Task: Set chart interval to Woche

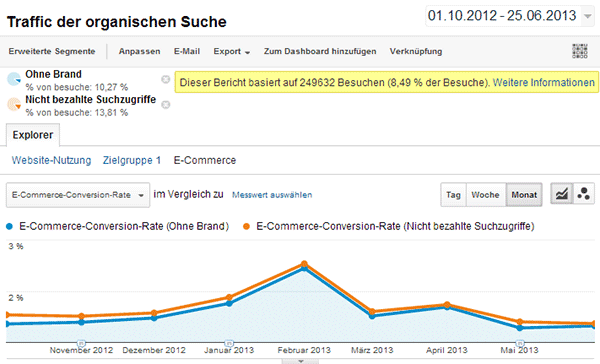Action: pyautogui.click(x=486, y=195)
